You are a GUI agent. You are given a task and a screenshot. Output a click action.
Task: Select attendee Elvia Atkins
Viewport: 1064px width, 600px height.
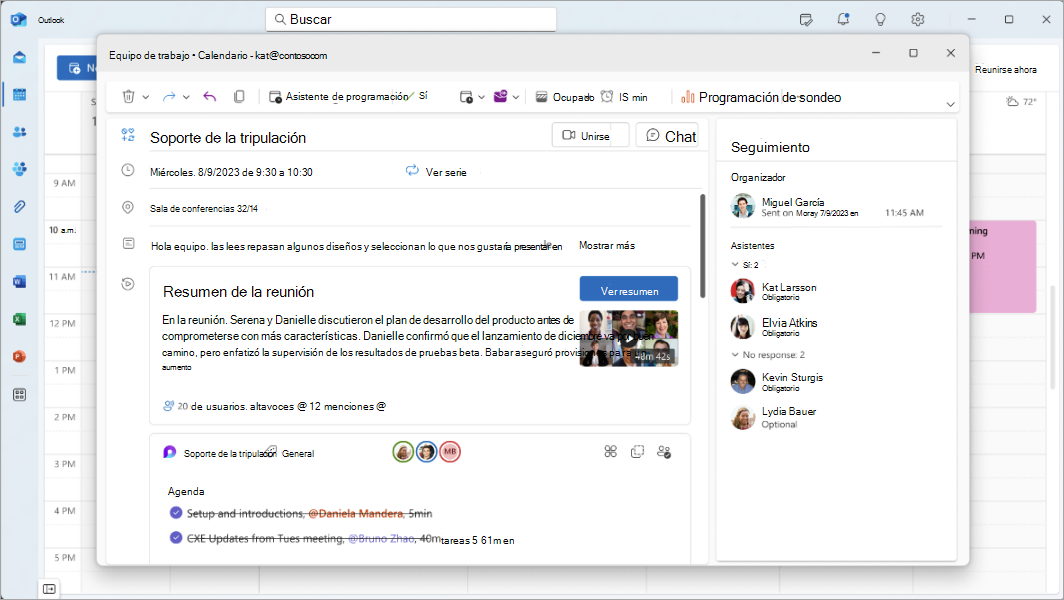point(774,326)
